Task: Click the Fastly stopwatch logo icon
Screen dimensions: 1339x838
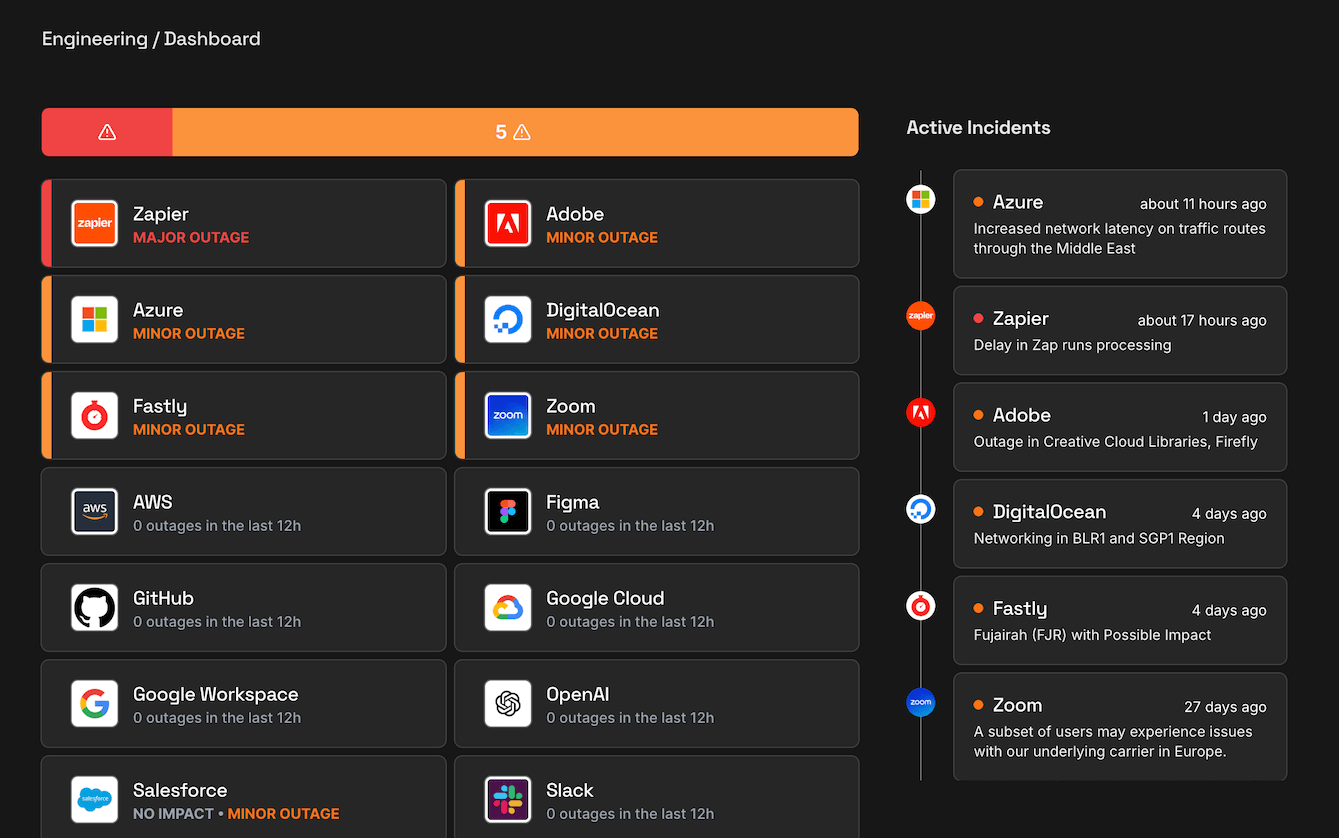Action: tap(94, 415)
